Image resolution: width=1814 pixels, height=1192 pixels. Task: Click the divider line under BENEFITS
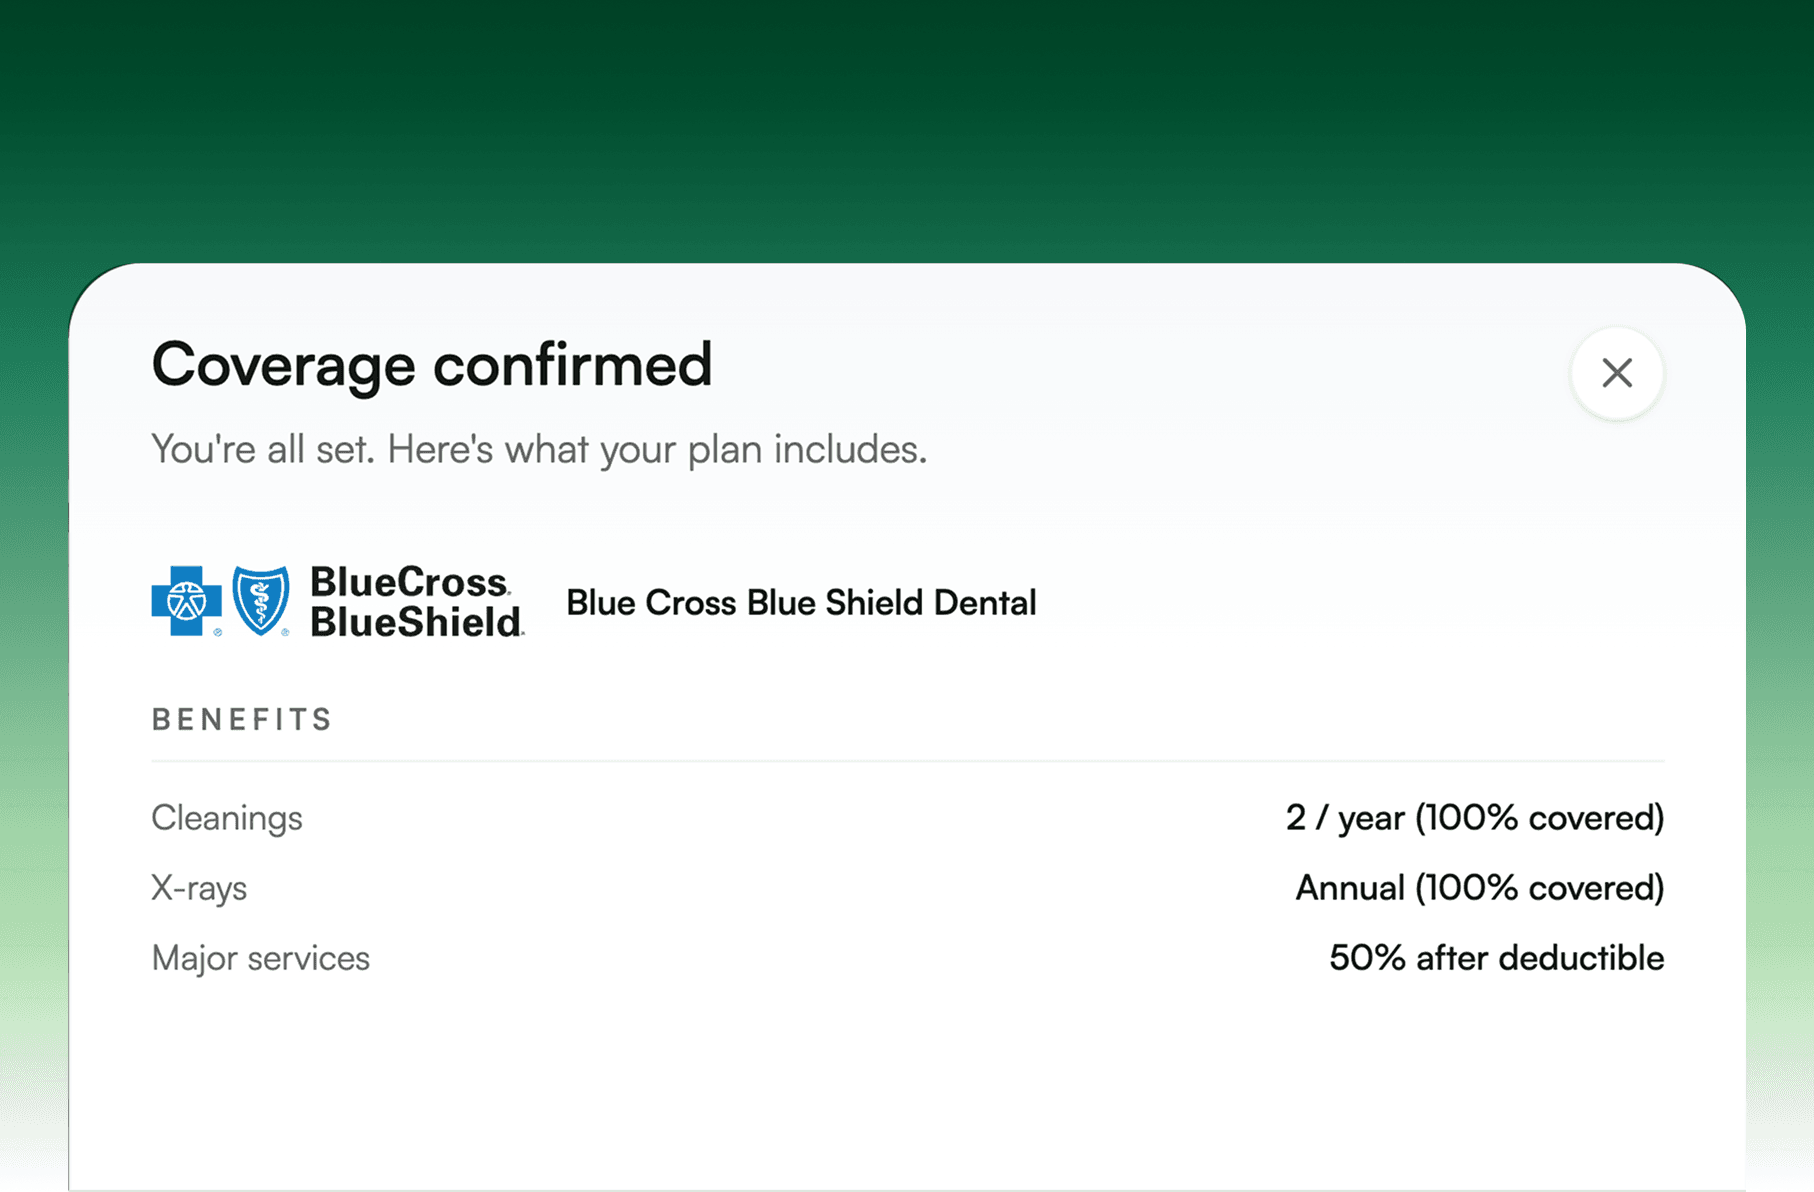click(x=907, y=761)
